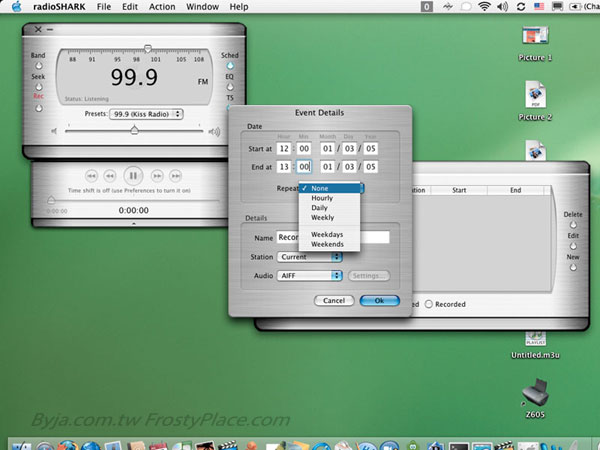Viewport: 600px width, 450px height.
Task: Click the US flag input menu icon
Action: point(539,7)
